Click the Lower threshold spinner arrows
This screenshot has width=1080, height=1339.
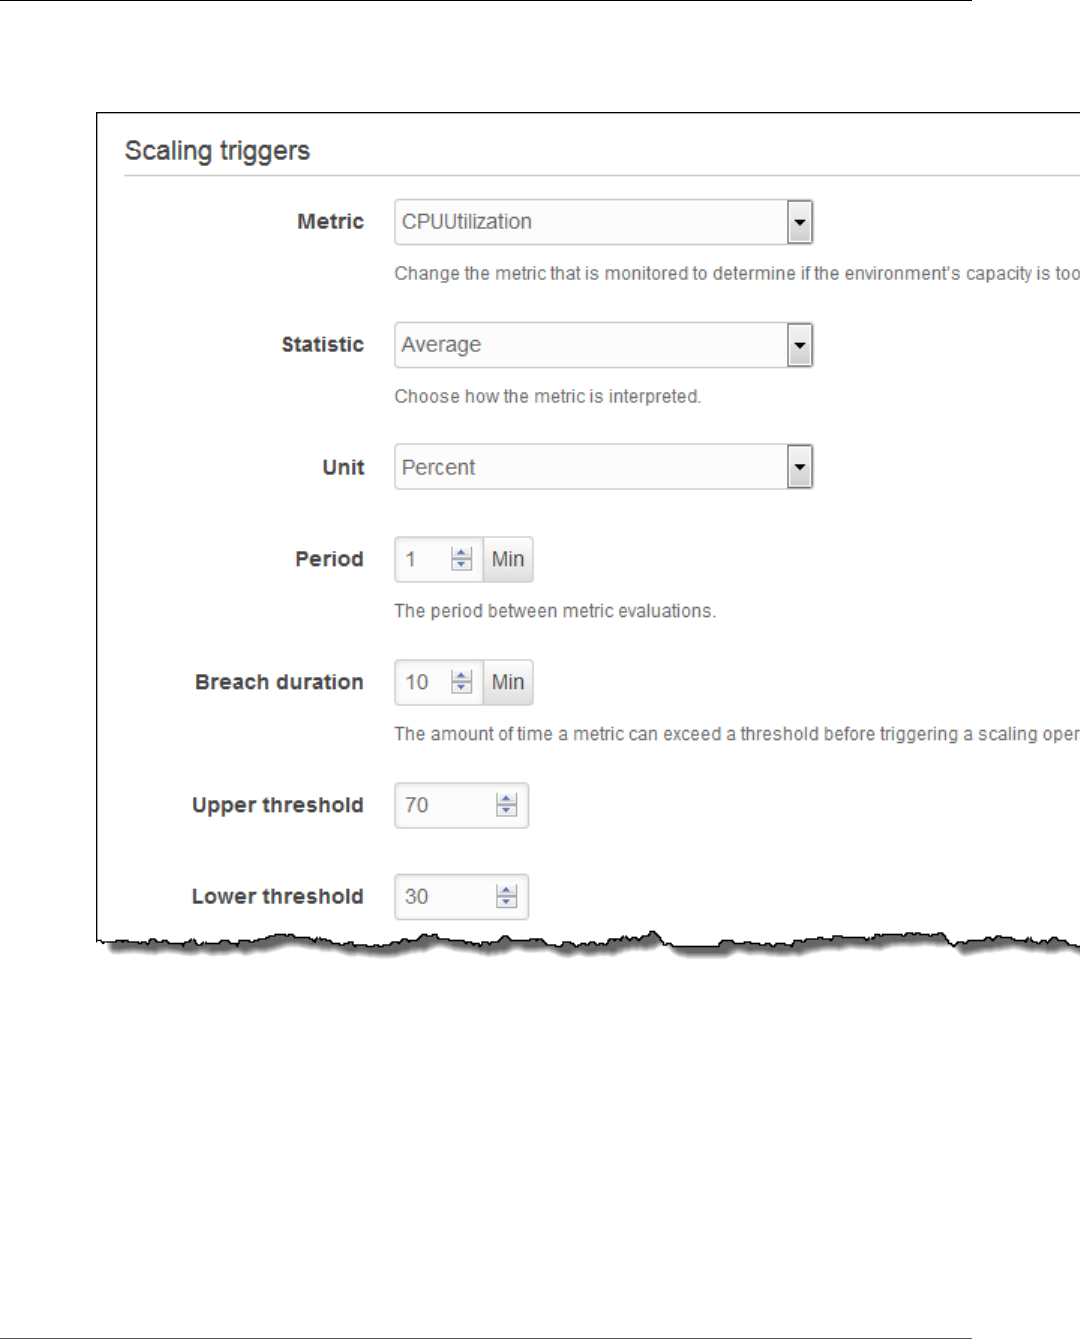coord(507,897)
